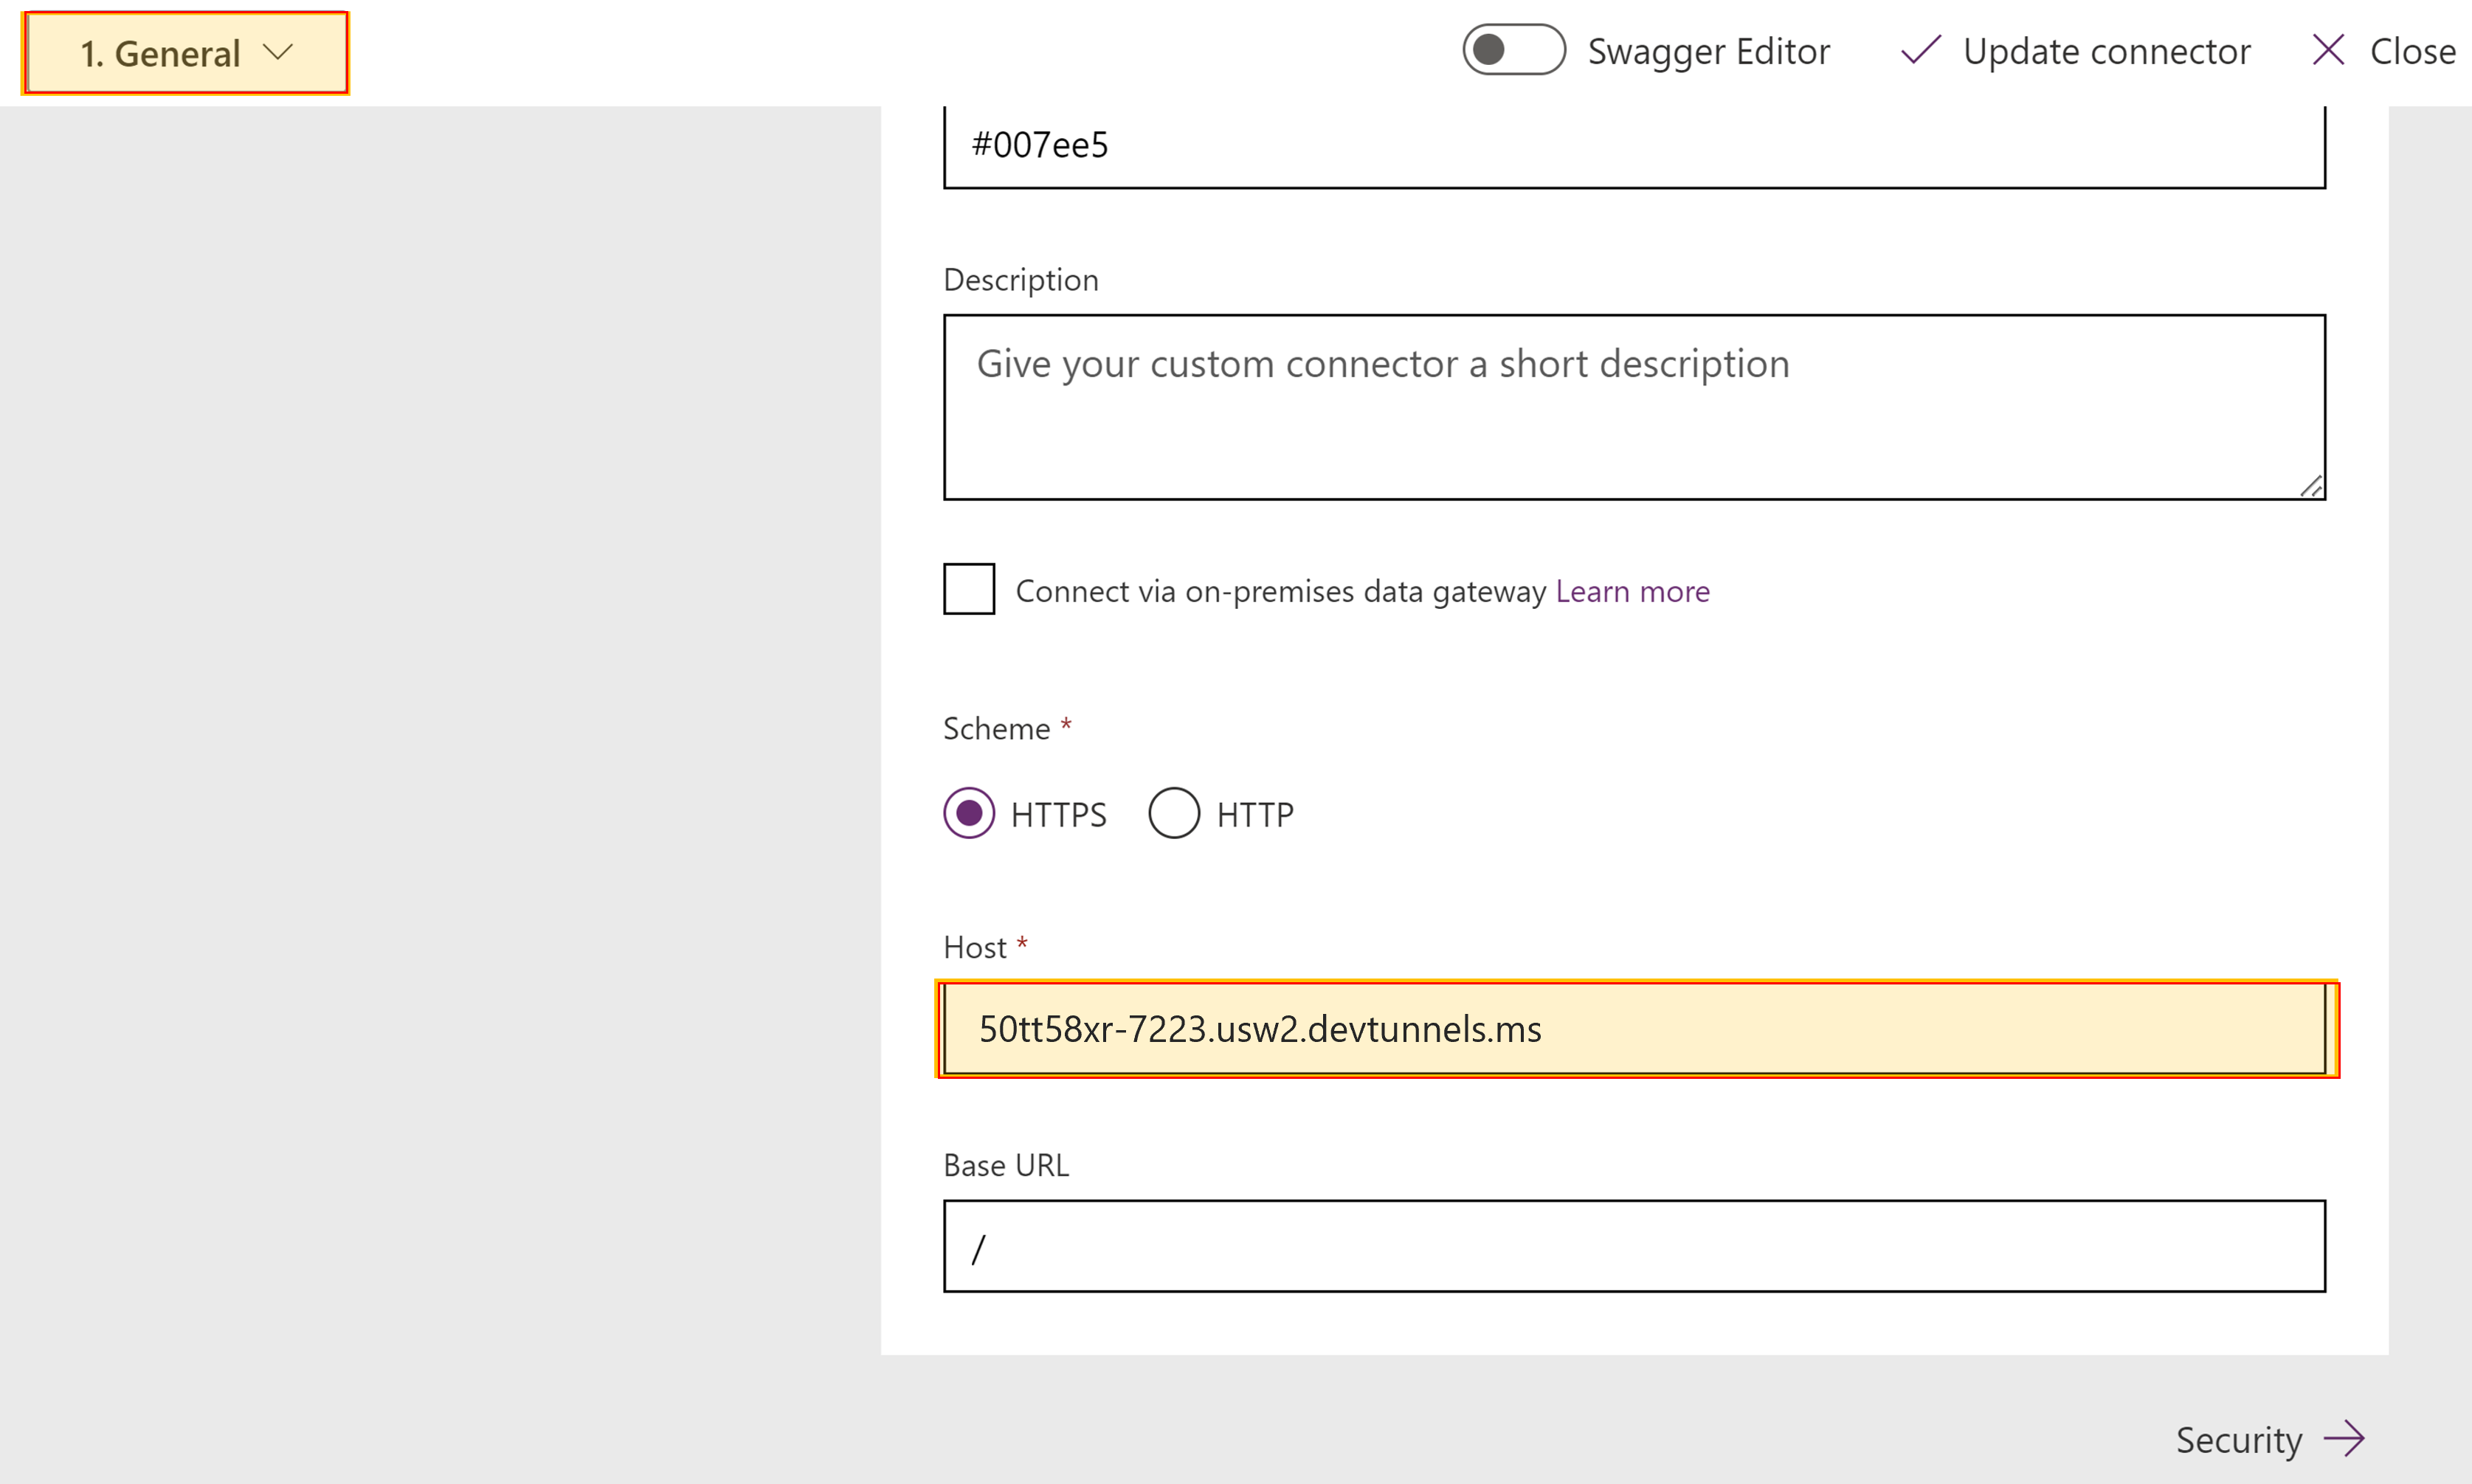Click the Base URL field label
This screenshot has height=1484, width=2472.
(x=1007, y=1166)
